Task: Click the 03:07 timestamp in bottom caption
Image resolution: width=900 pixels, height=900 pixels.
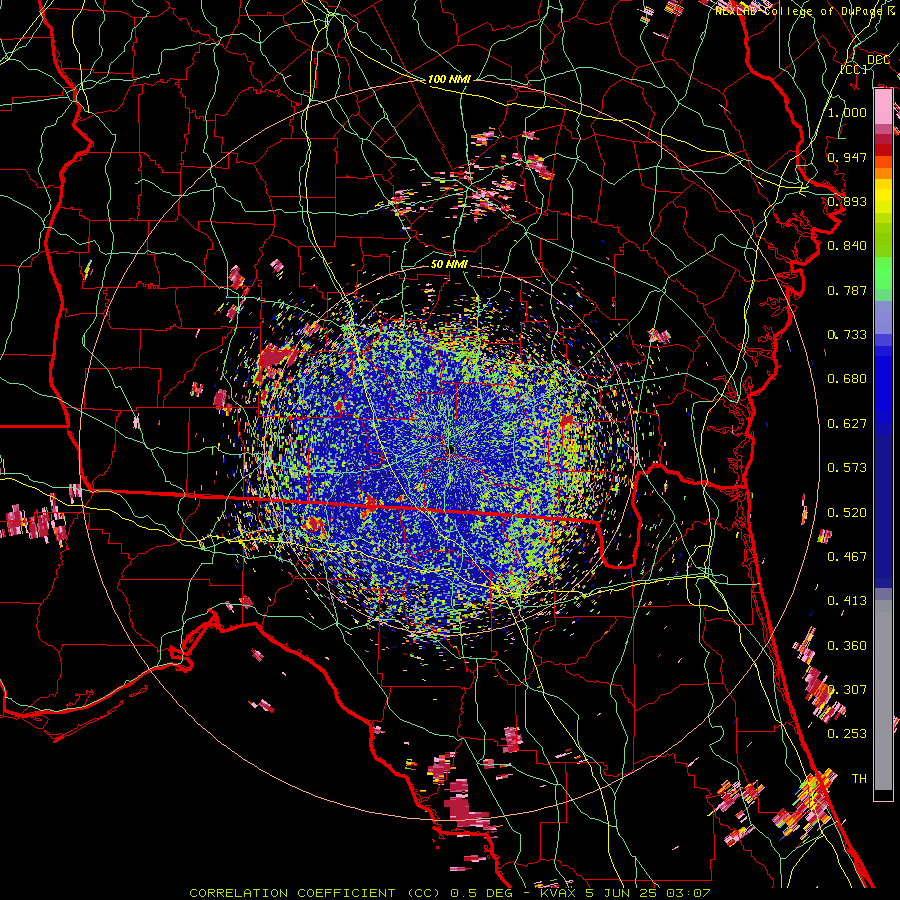Action: (x=688, y=893)
